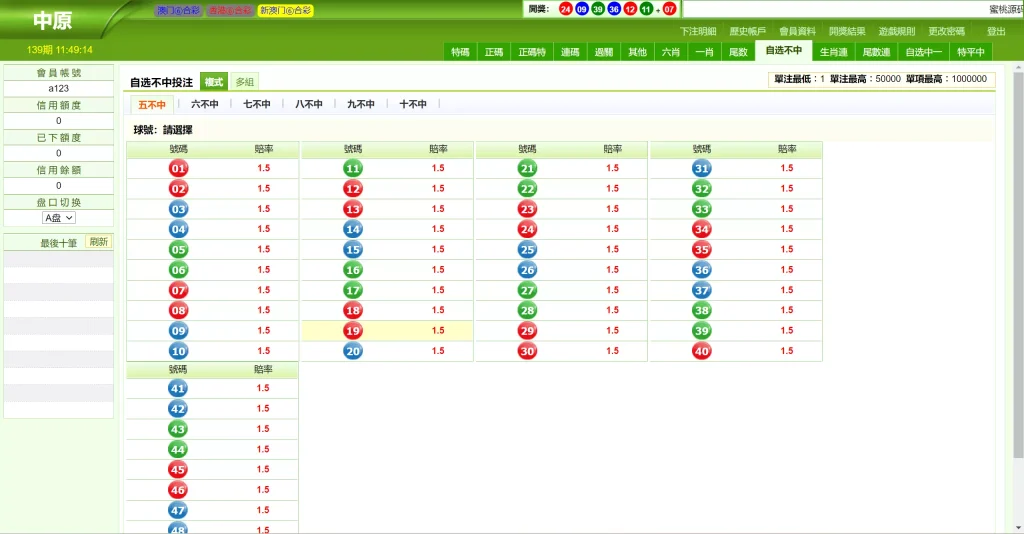Viewport: 1024px width, 534px height.
Task: Switch to 特碼 betting tab
Action: pyautogui.click(x=460, y=52)
